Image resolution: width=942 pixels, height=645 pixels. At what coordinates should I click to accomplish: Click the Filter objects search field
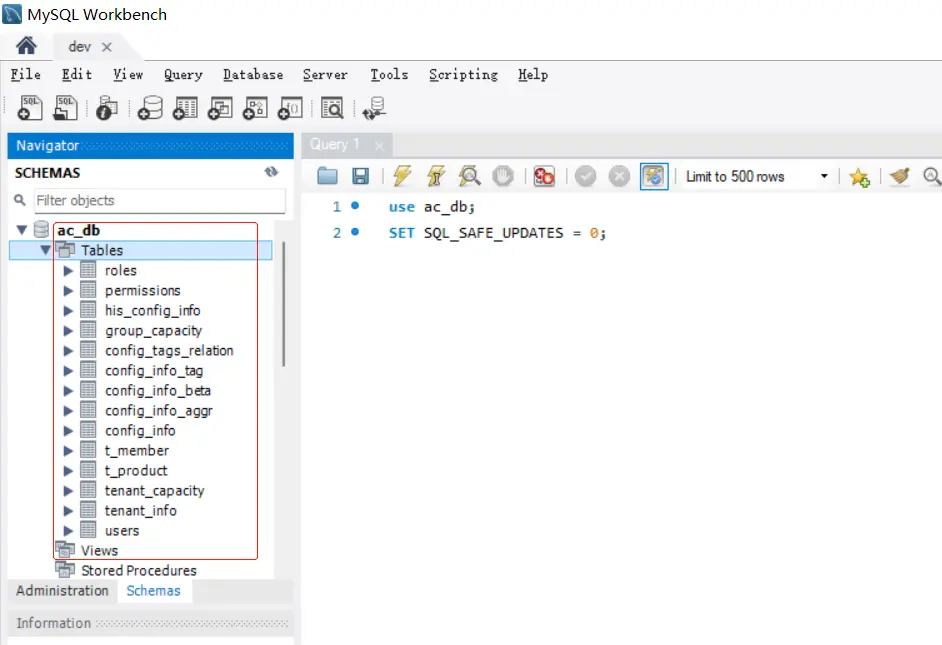(x=160, y=201)
